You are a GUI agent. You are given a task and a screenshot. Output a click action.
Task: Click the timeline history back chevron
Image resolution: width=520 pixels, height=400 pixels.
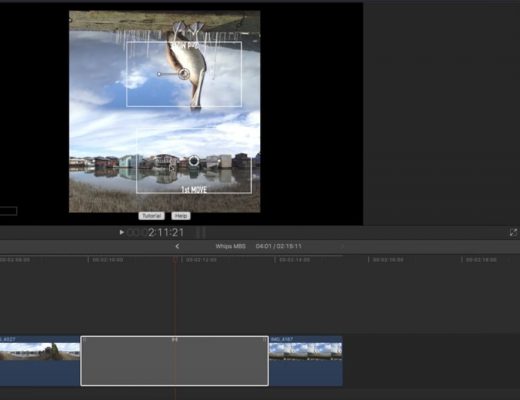pyautogui.click(x=177, y=246)
